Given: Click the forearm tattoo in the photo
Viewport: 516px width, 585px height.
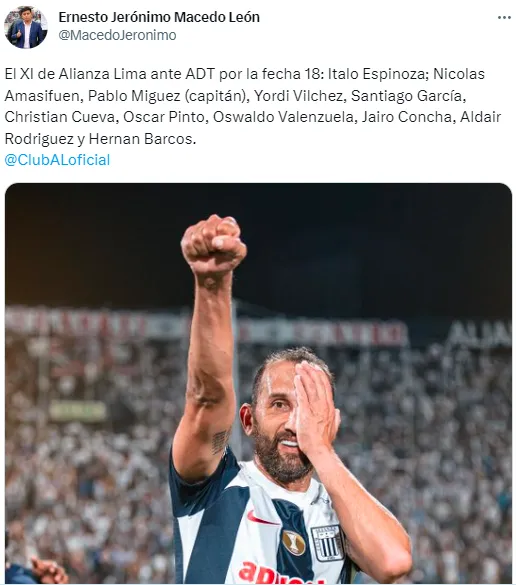Looking at the screenshot, I should click(x=220, y=441).
